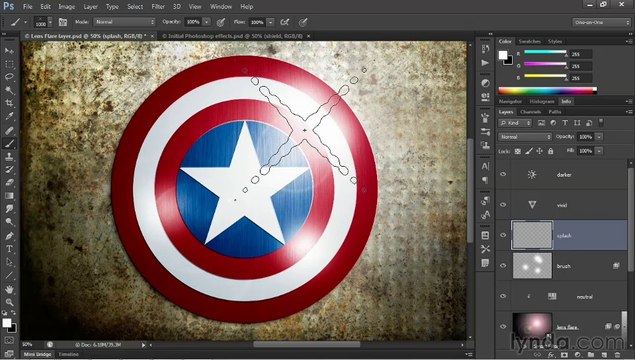Hide the lens flare layer
This screenshot has height=360, width=635.
pos(503,326)
